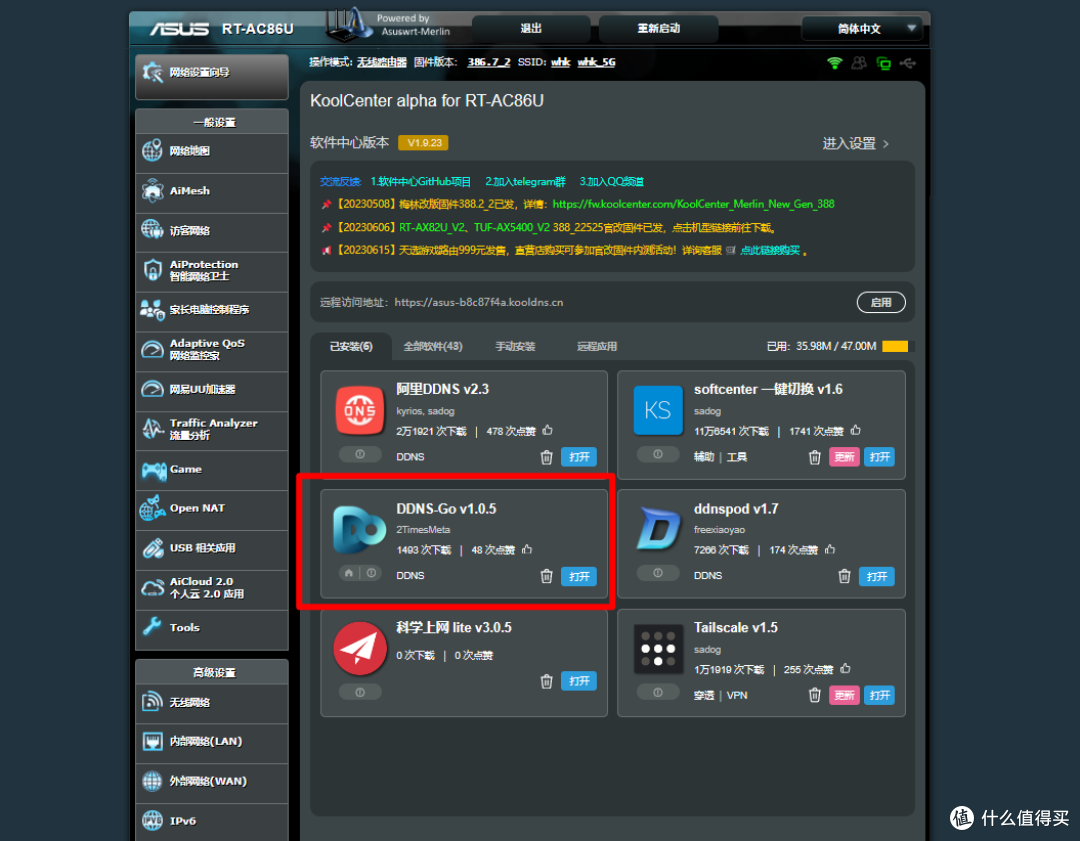Click the yellow storage usage bar

pyautogui.click(x=895, y=346)
